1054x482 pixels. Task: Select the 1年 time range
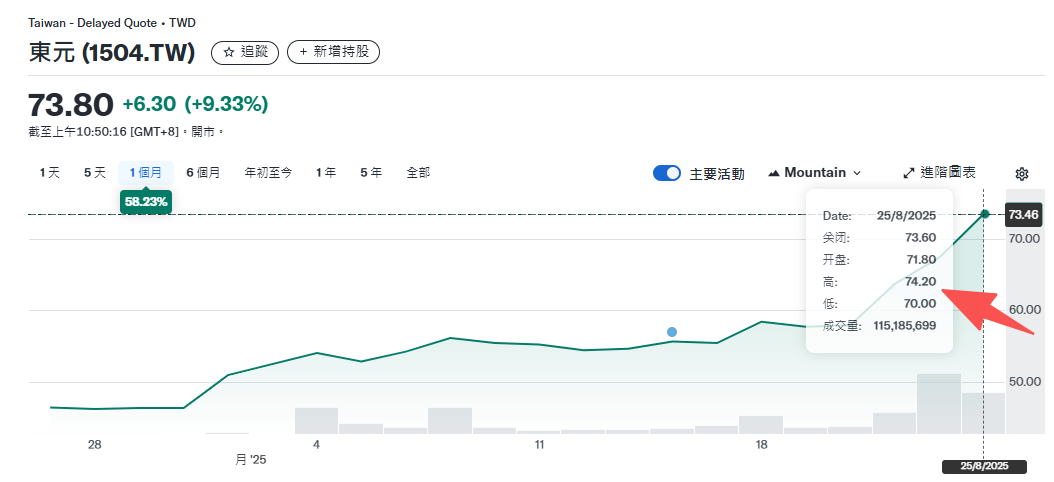click(x=326, y=173)
